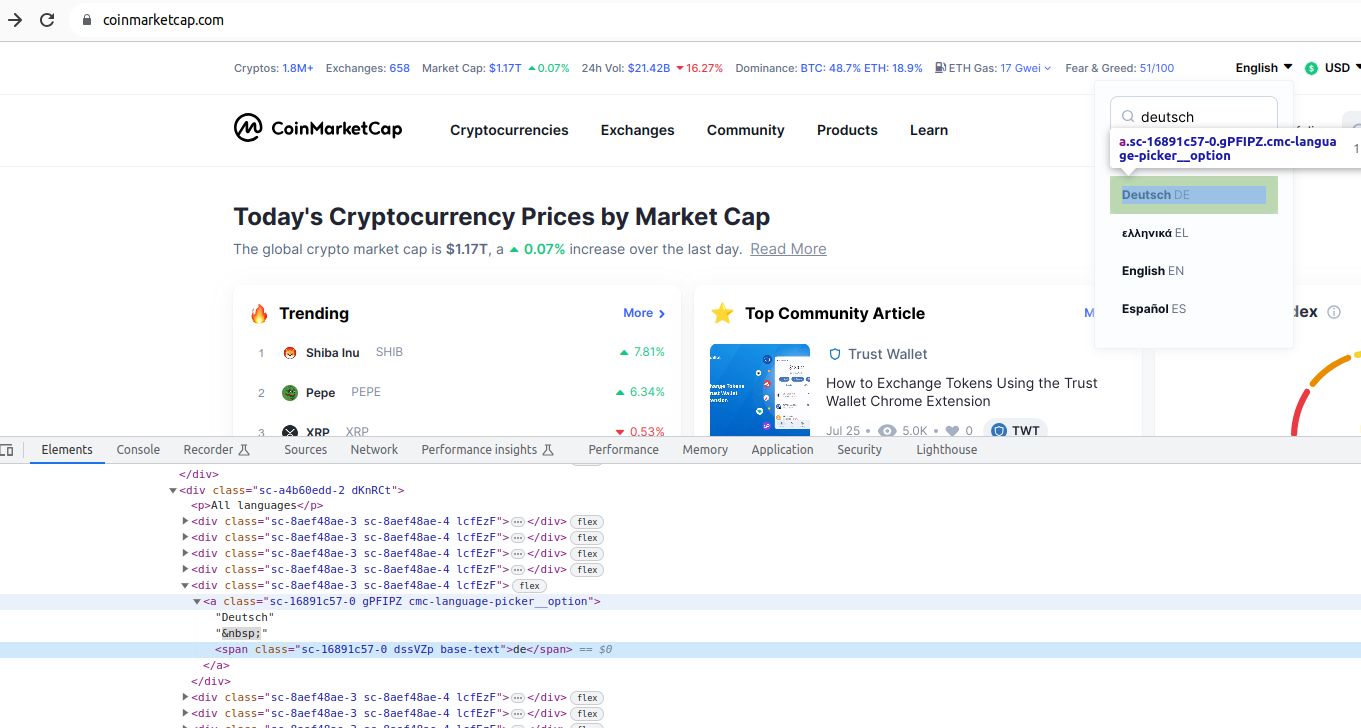The image size is (1361, 728).
Task: Open the Cryptocurrencies menu
Action: (x=509, y=130)
